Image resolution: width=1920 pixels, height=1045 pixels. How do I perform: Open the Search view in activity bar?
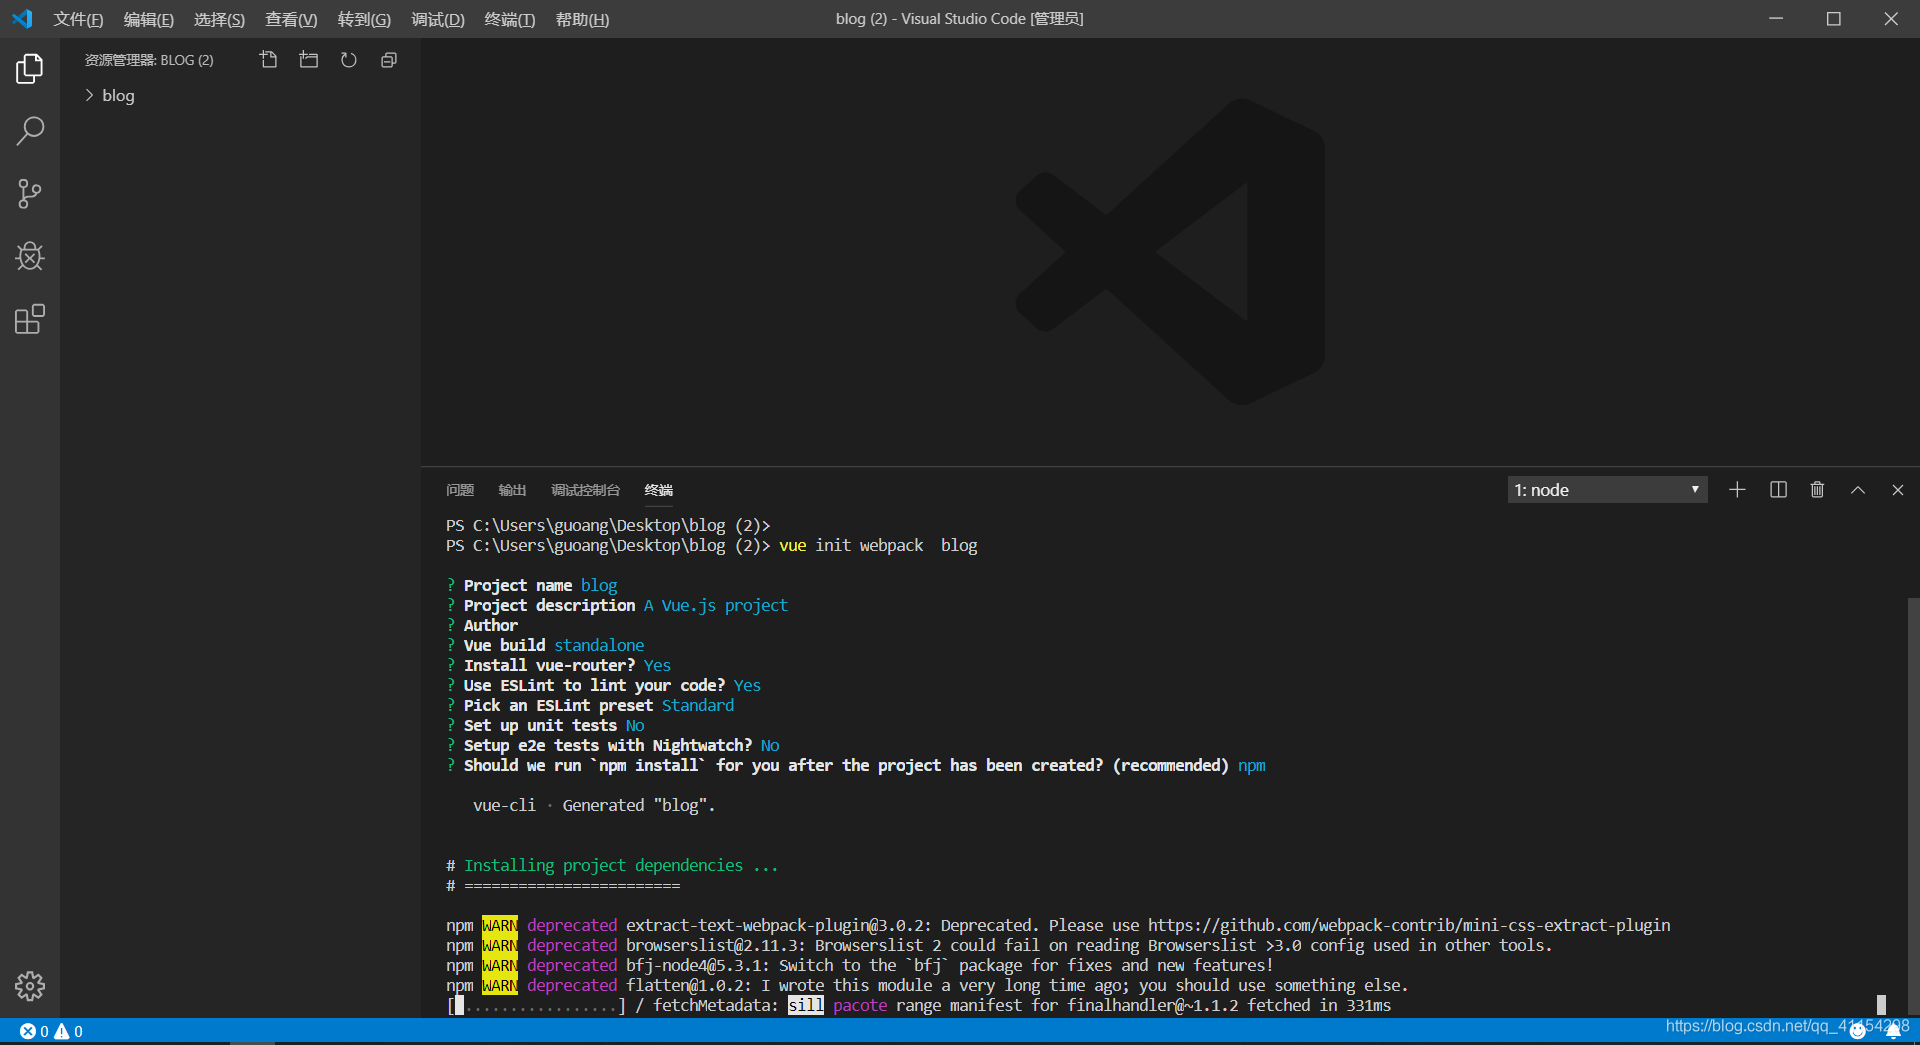point(30,131)
